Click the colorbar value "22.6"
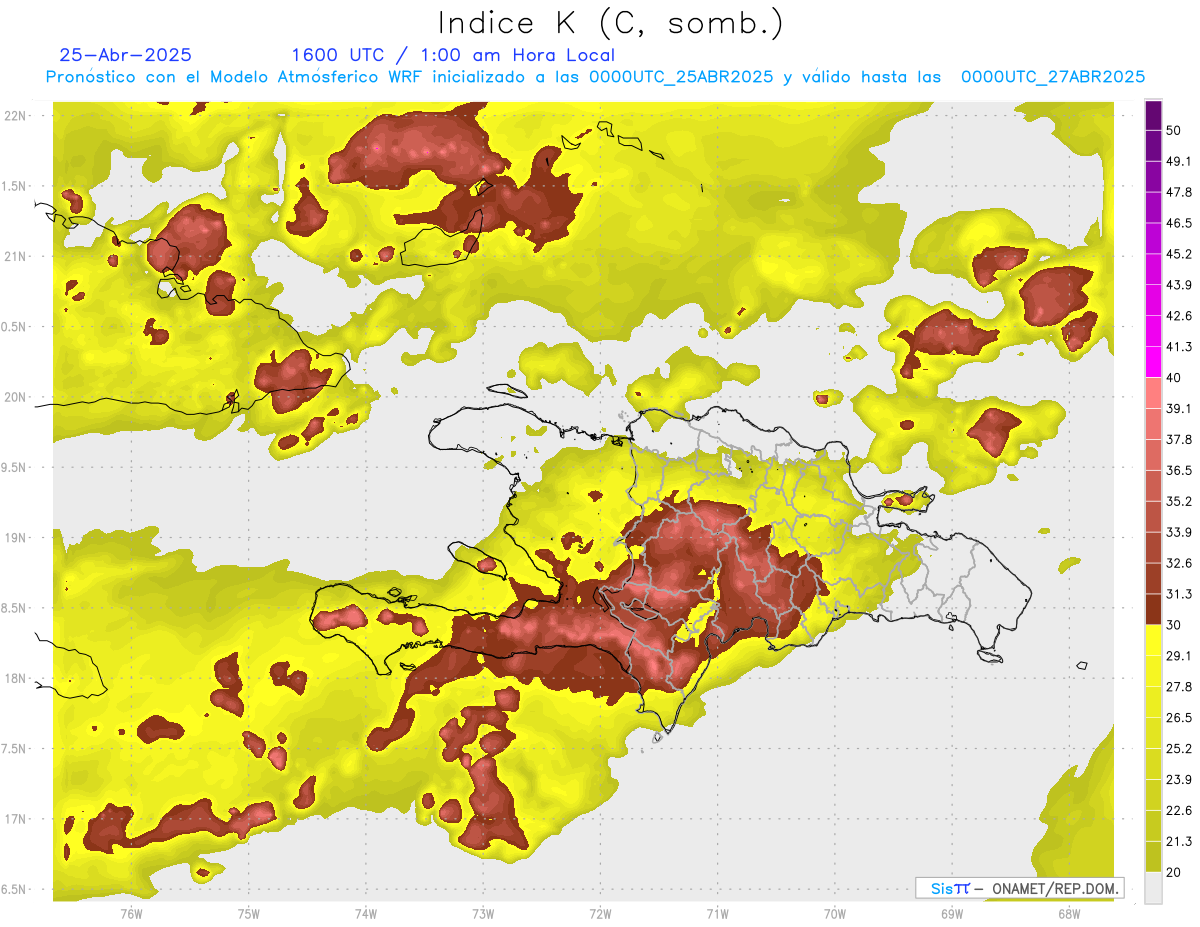Image resolution: width=1200 pixels, height=927 pixels. click(1180, 811)
